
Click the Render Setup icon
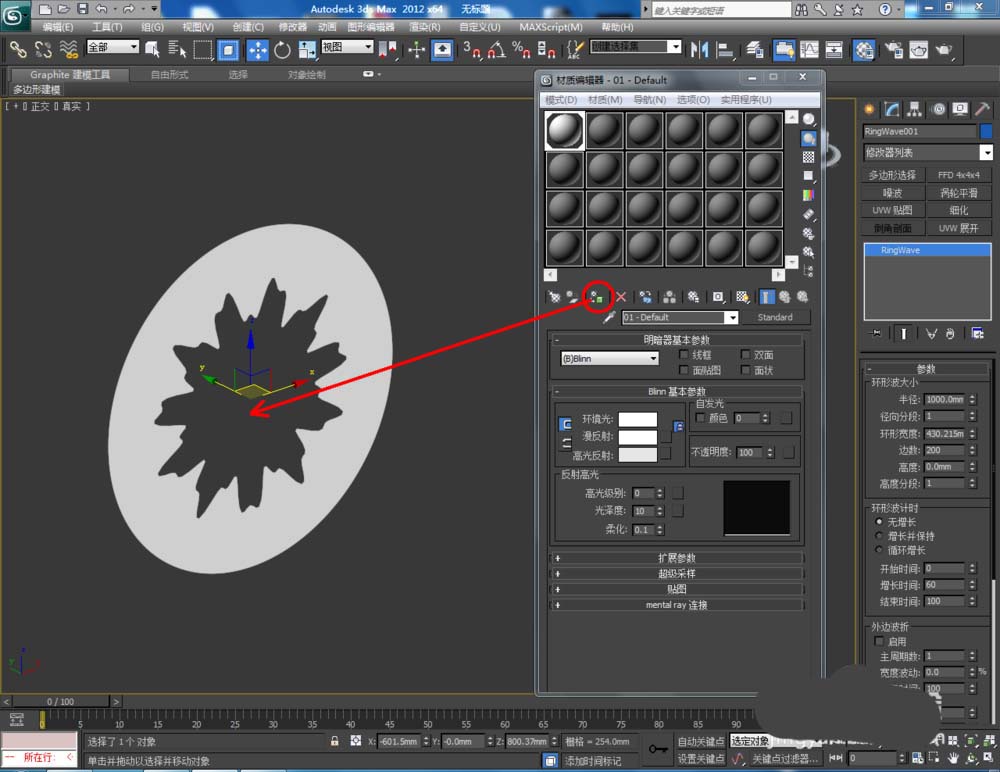coord(893,50)
